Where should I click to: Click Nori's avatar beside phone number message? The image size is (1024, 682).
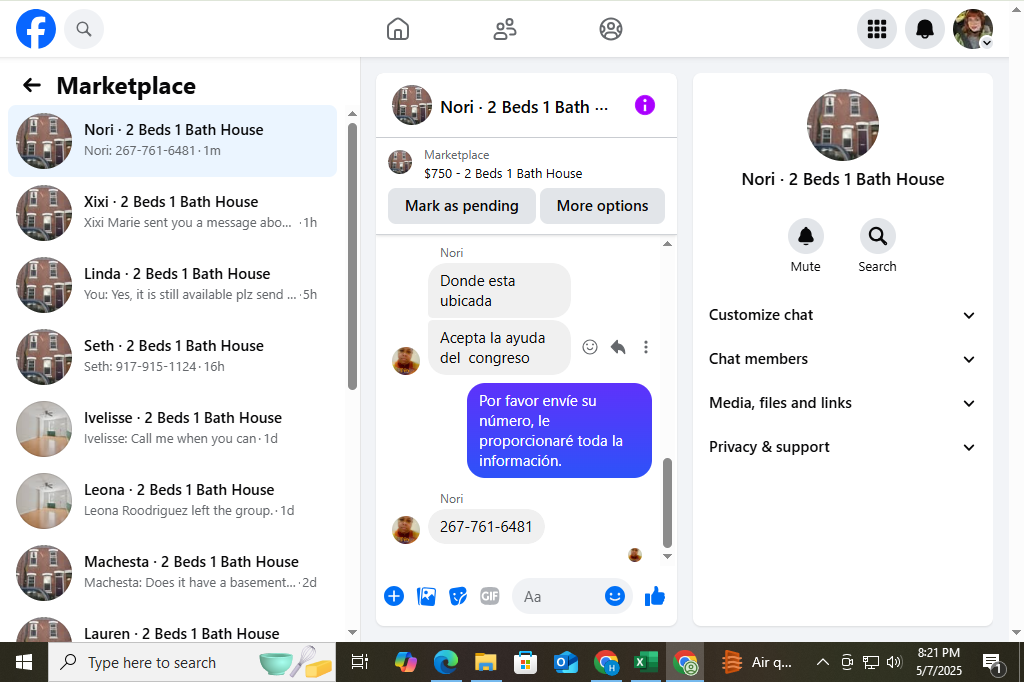(x=406, y=530)
